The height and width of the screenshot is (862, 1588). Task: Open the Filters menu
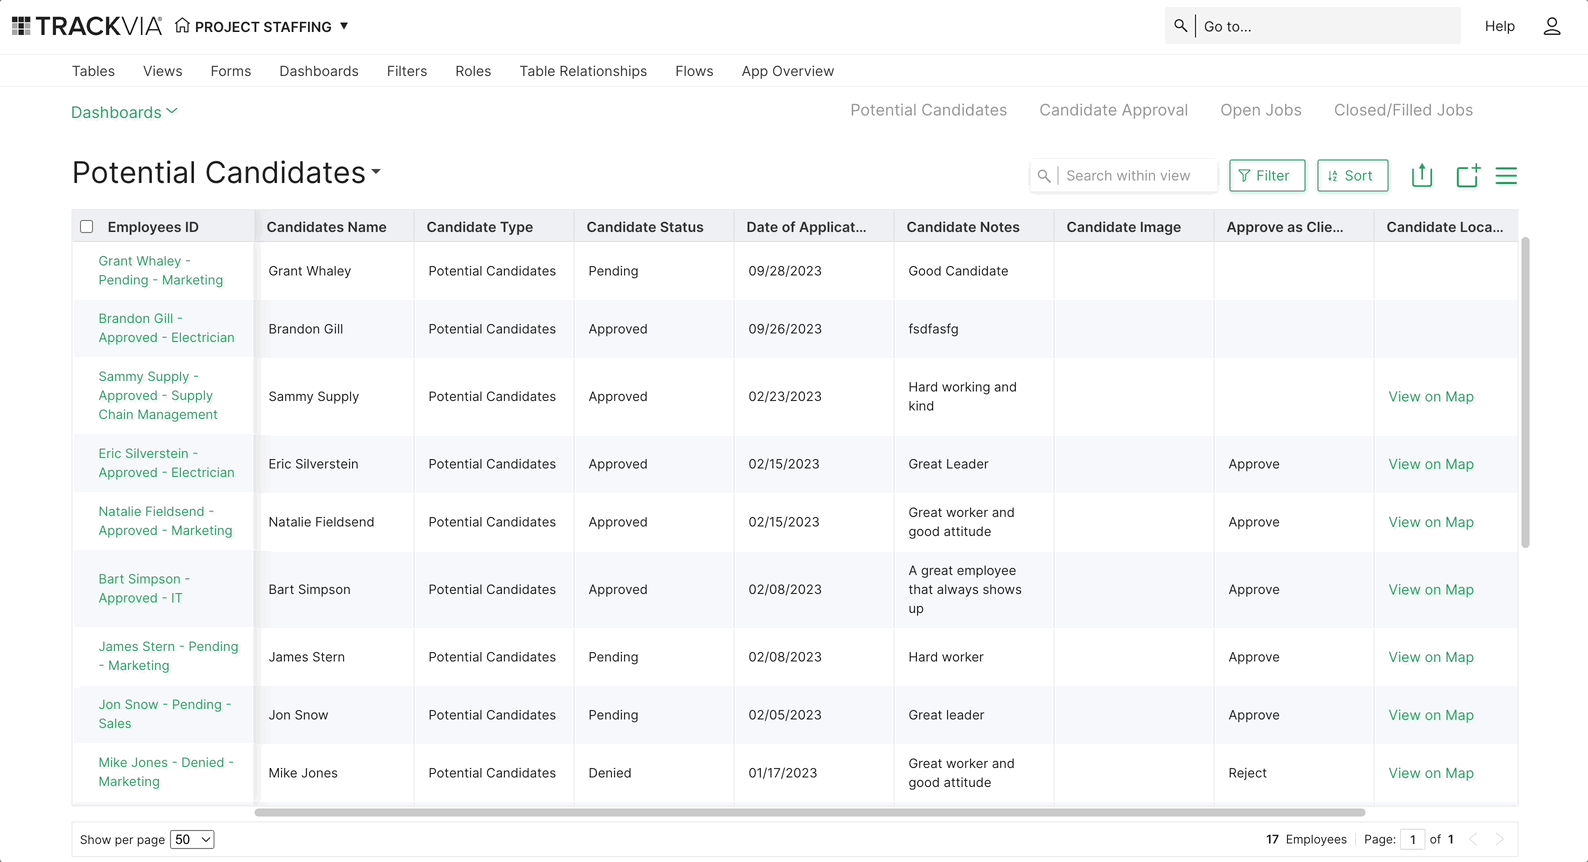[407, 71]
